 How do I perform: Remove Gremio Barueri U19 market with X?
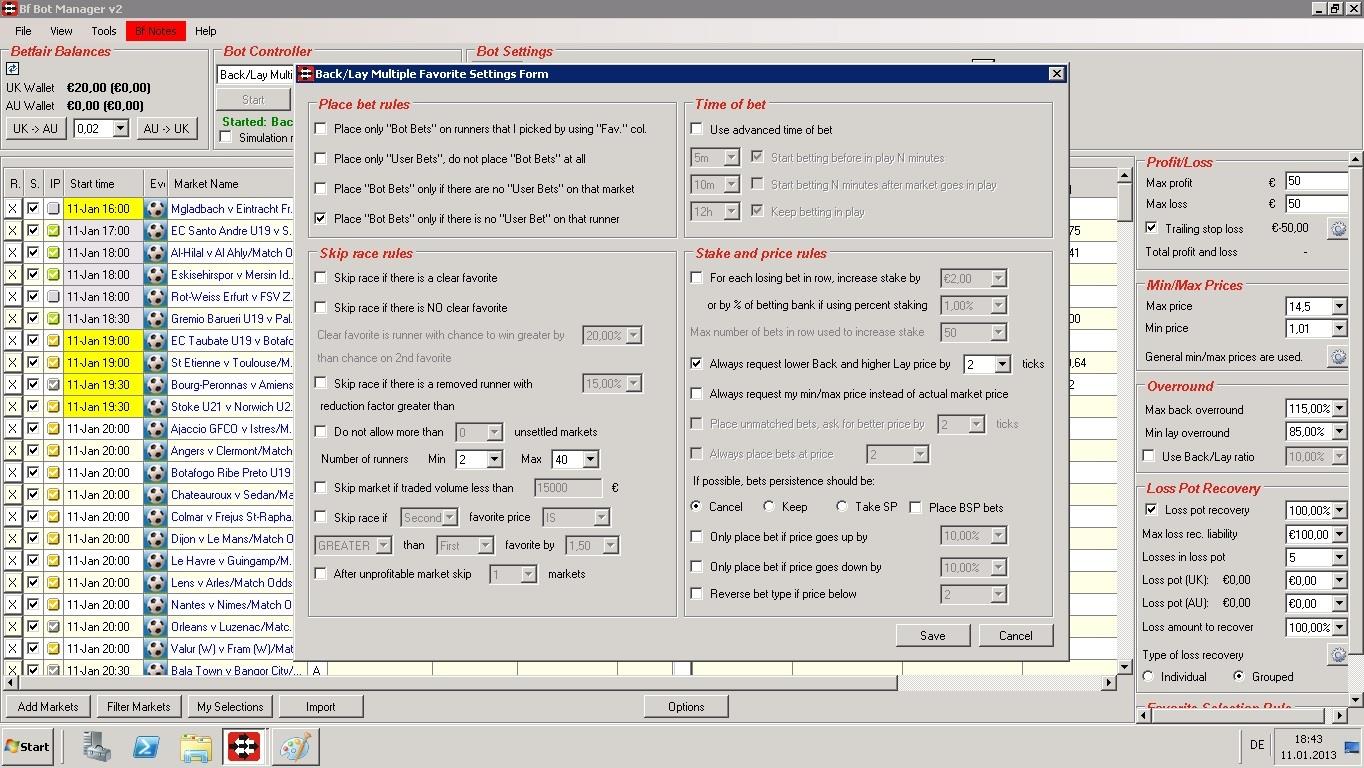(x=13, y=319)
